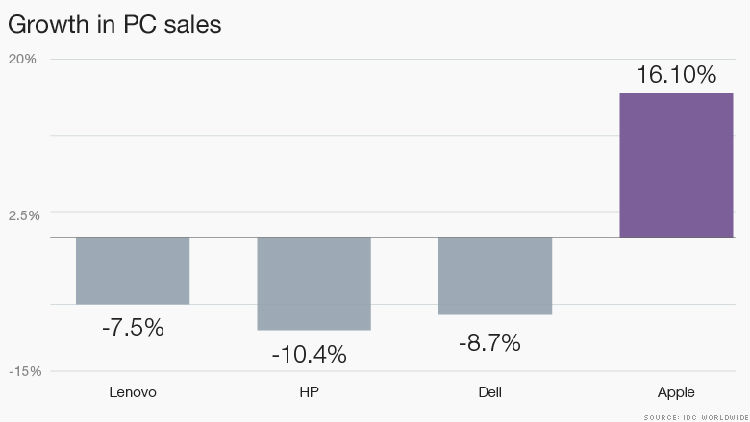Select the gray HP bar

[314, 283]
